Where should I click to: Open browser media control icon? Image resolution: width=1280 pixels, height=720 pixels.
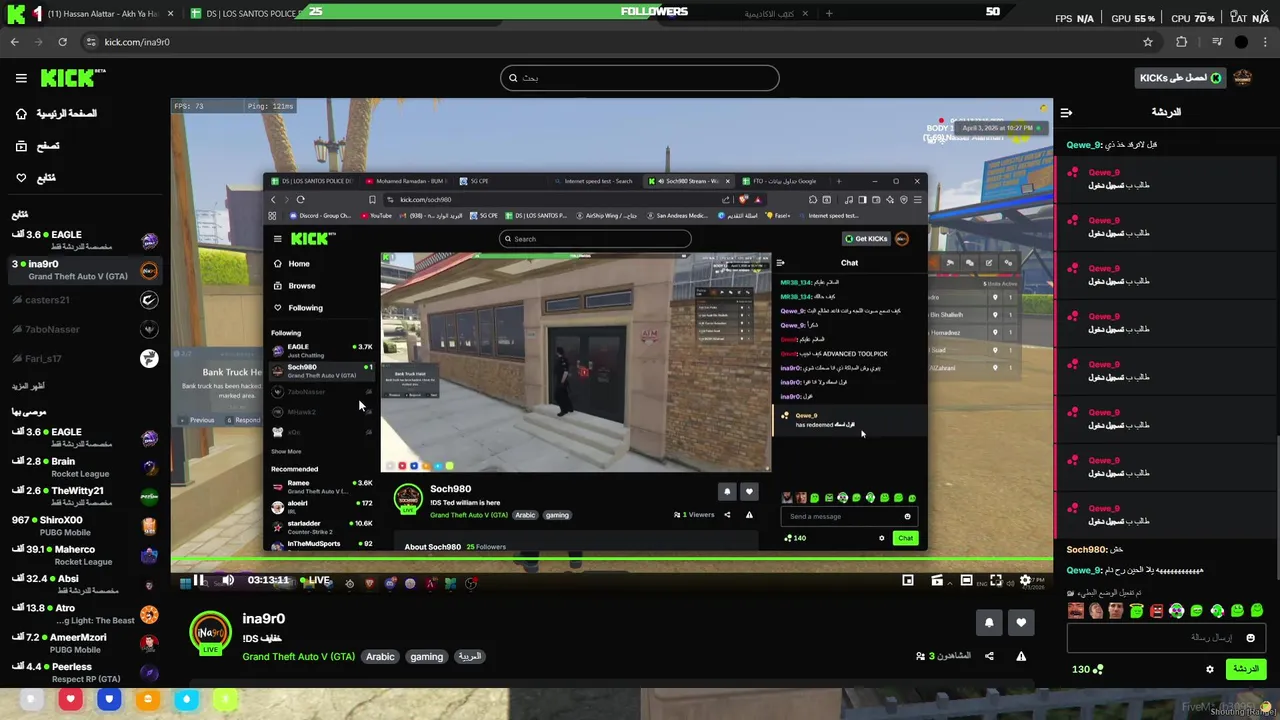click(1216, 42)
